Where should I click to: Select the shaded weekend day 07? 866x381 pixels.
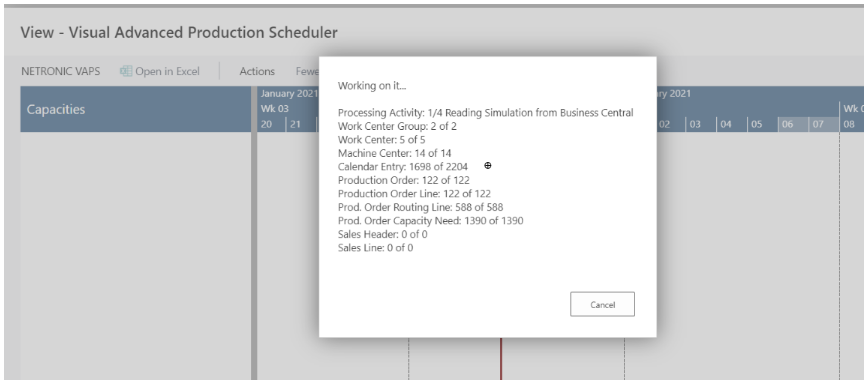tap(817, 124)
